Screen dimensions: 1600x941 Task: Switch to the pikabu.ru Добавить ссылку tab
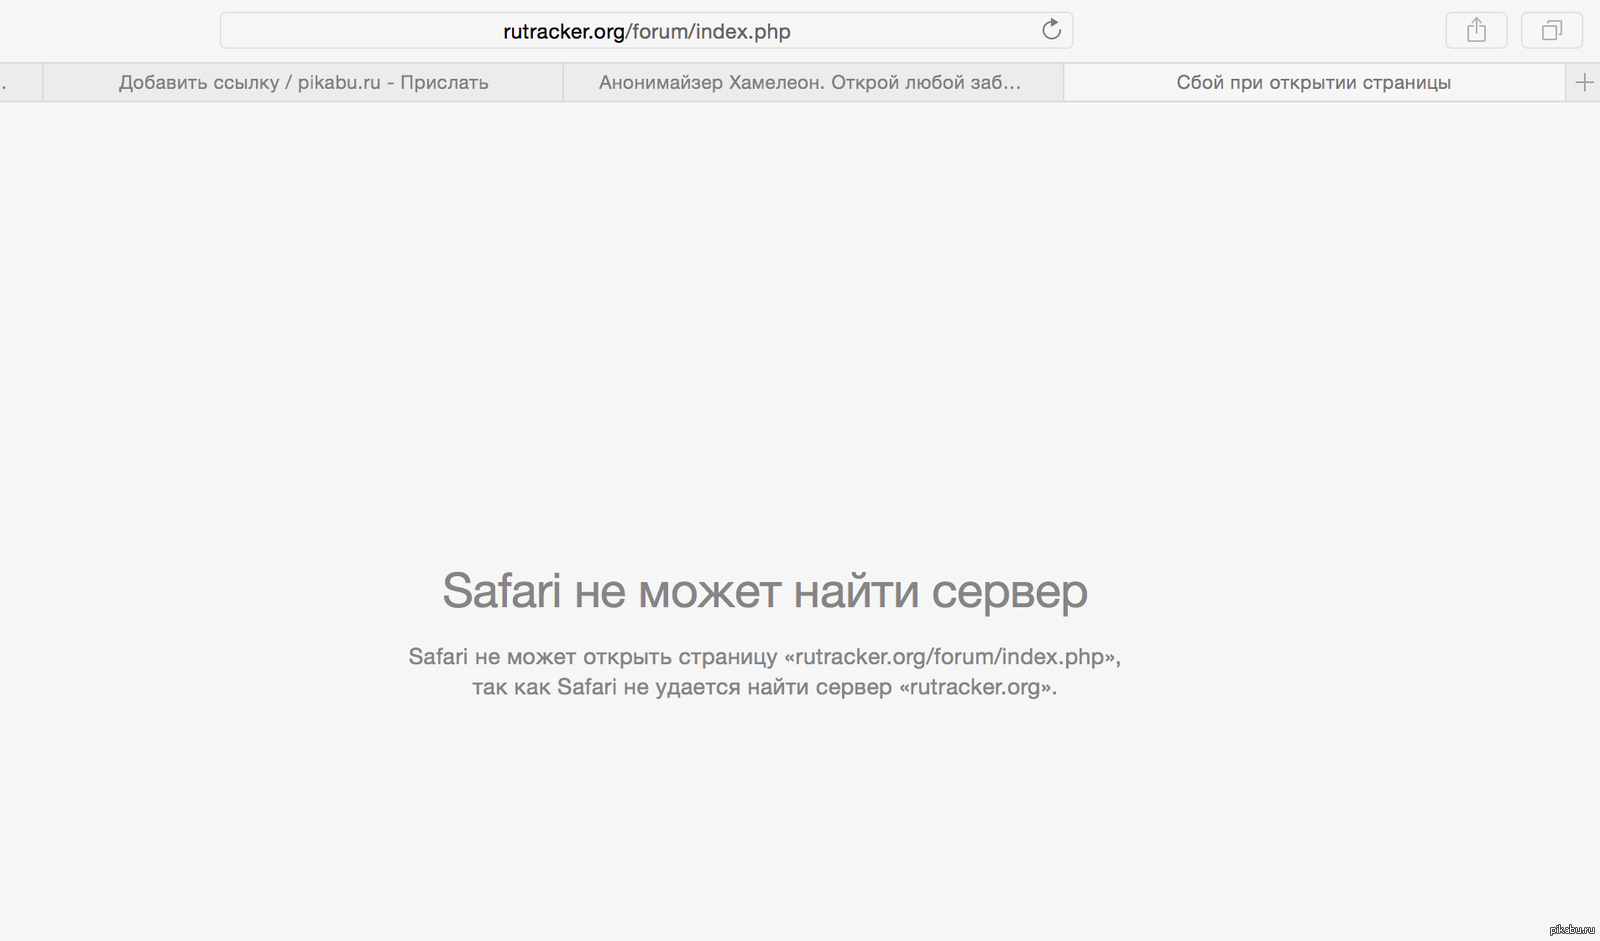pos(303,82)
